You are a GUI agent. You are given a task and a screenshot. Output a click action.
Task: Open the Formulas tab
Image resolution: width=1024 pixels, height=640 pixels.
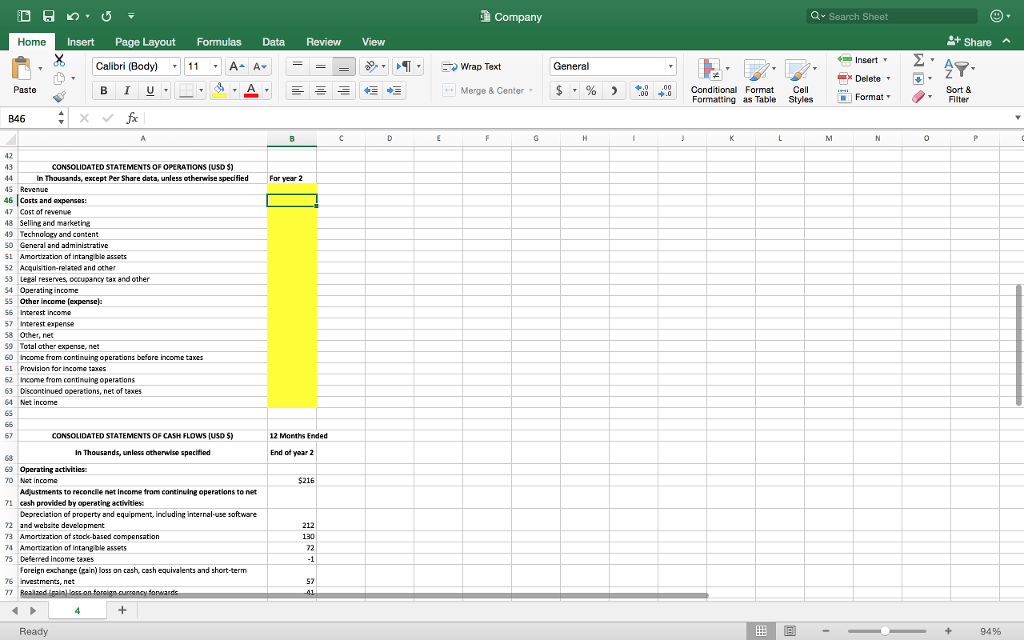(219, 42)
